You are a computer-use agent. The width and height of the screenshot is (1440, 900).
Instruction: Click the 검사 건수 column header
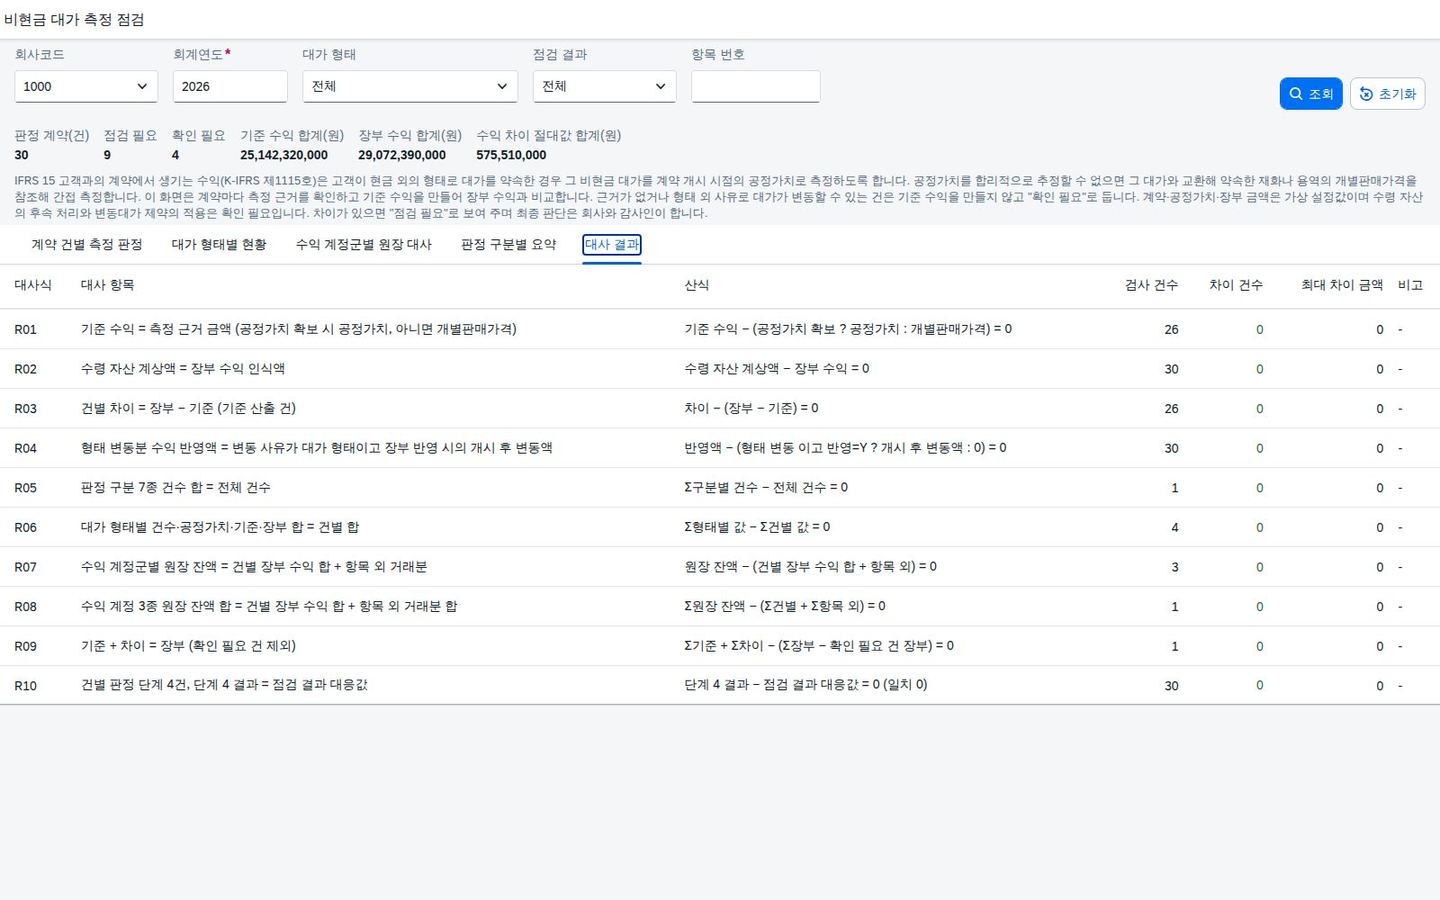pos(1152,285)
